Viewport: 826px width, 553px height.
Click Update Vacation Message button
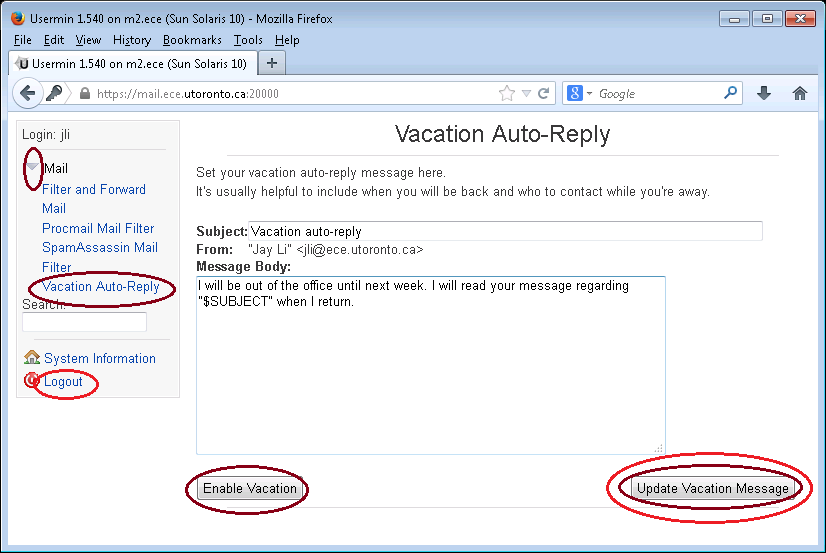pos(712,489)
